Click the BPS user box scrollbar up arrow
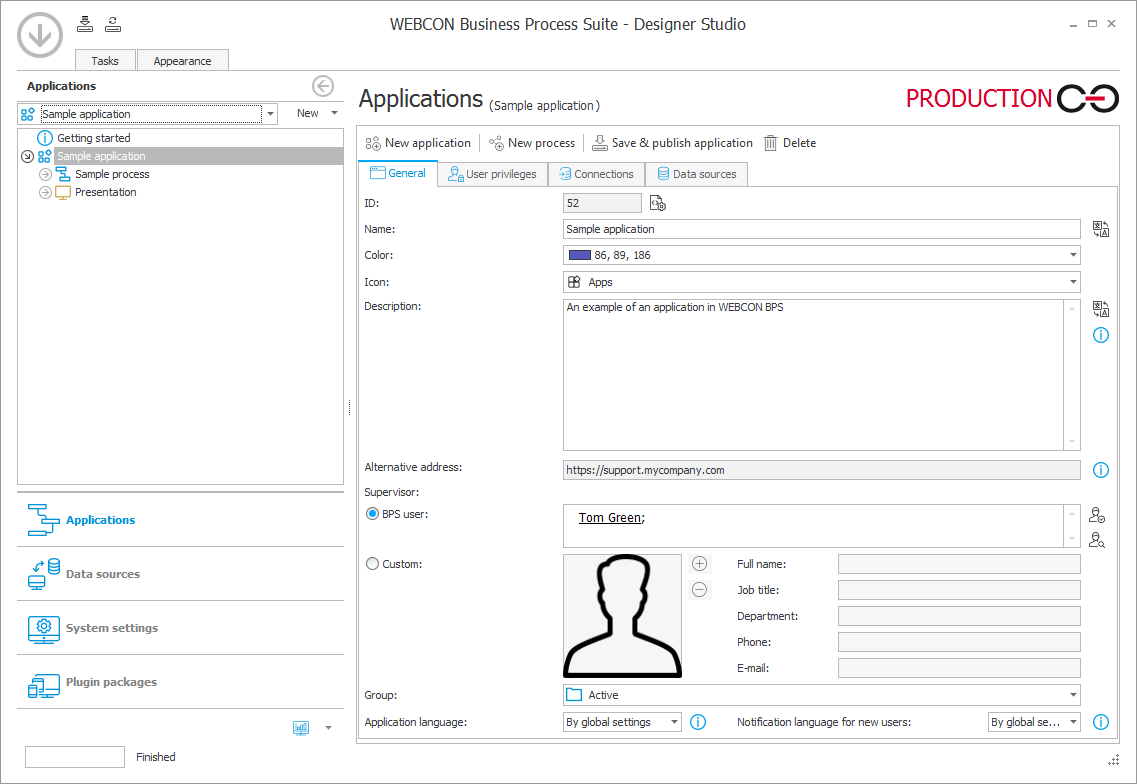The height and width of the screenshot is (784, 1137). [1072, 514]
